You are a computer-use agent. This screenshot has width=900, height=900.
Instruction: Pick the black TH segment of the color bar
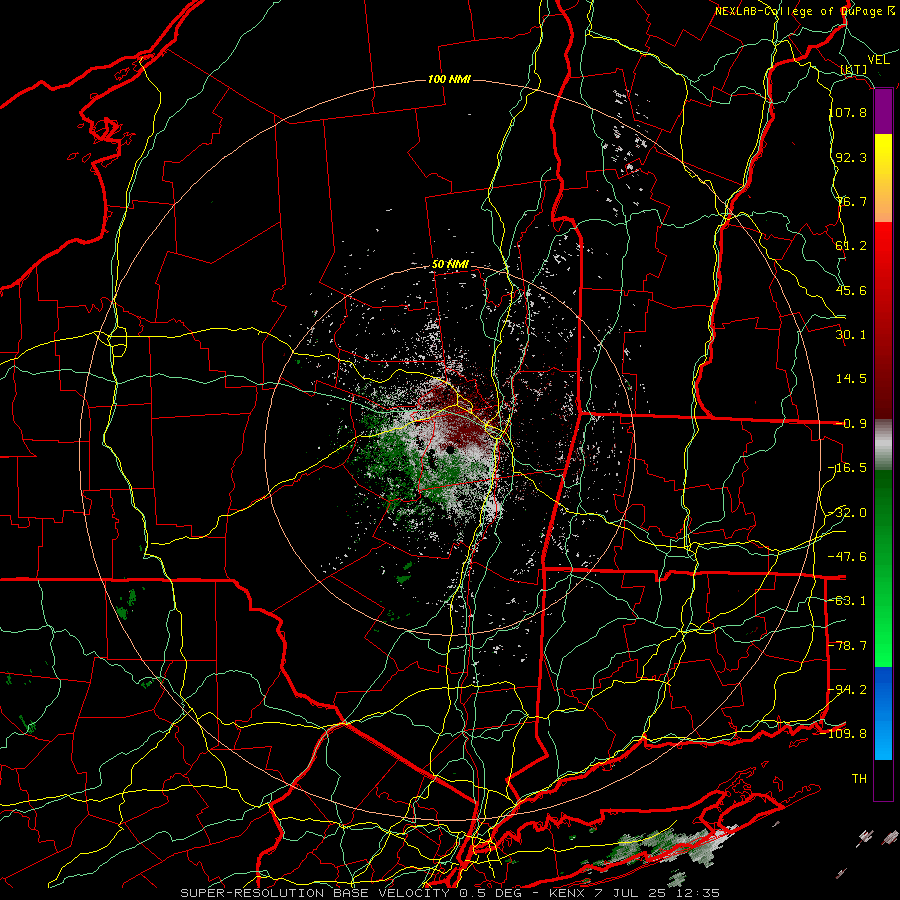[883, 779]
